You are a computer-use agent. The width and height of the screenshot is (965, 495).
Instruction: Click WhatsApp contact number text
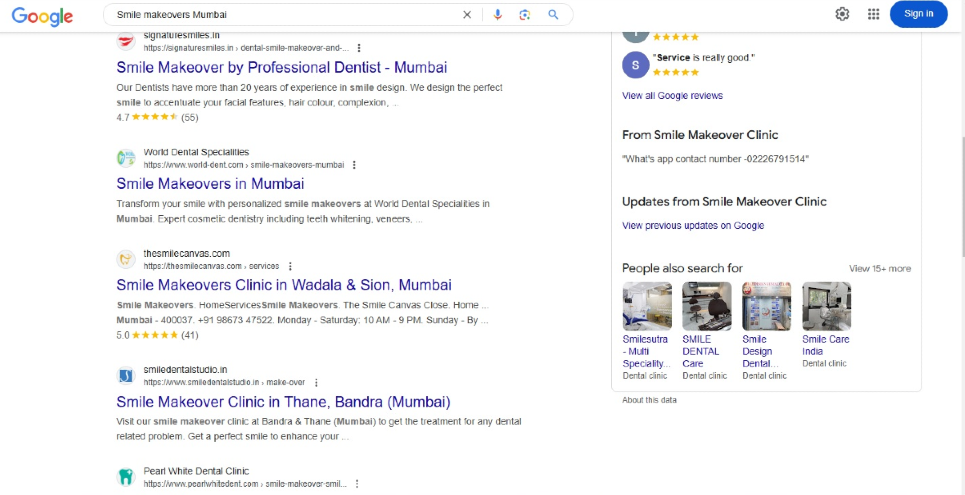coord(715,159)
